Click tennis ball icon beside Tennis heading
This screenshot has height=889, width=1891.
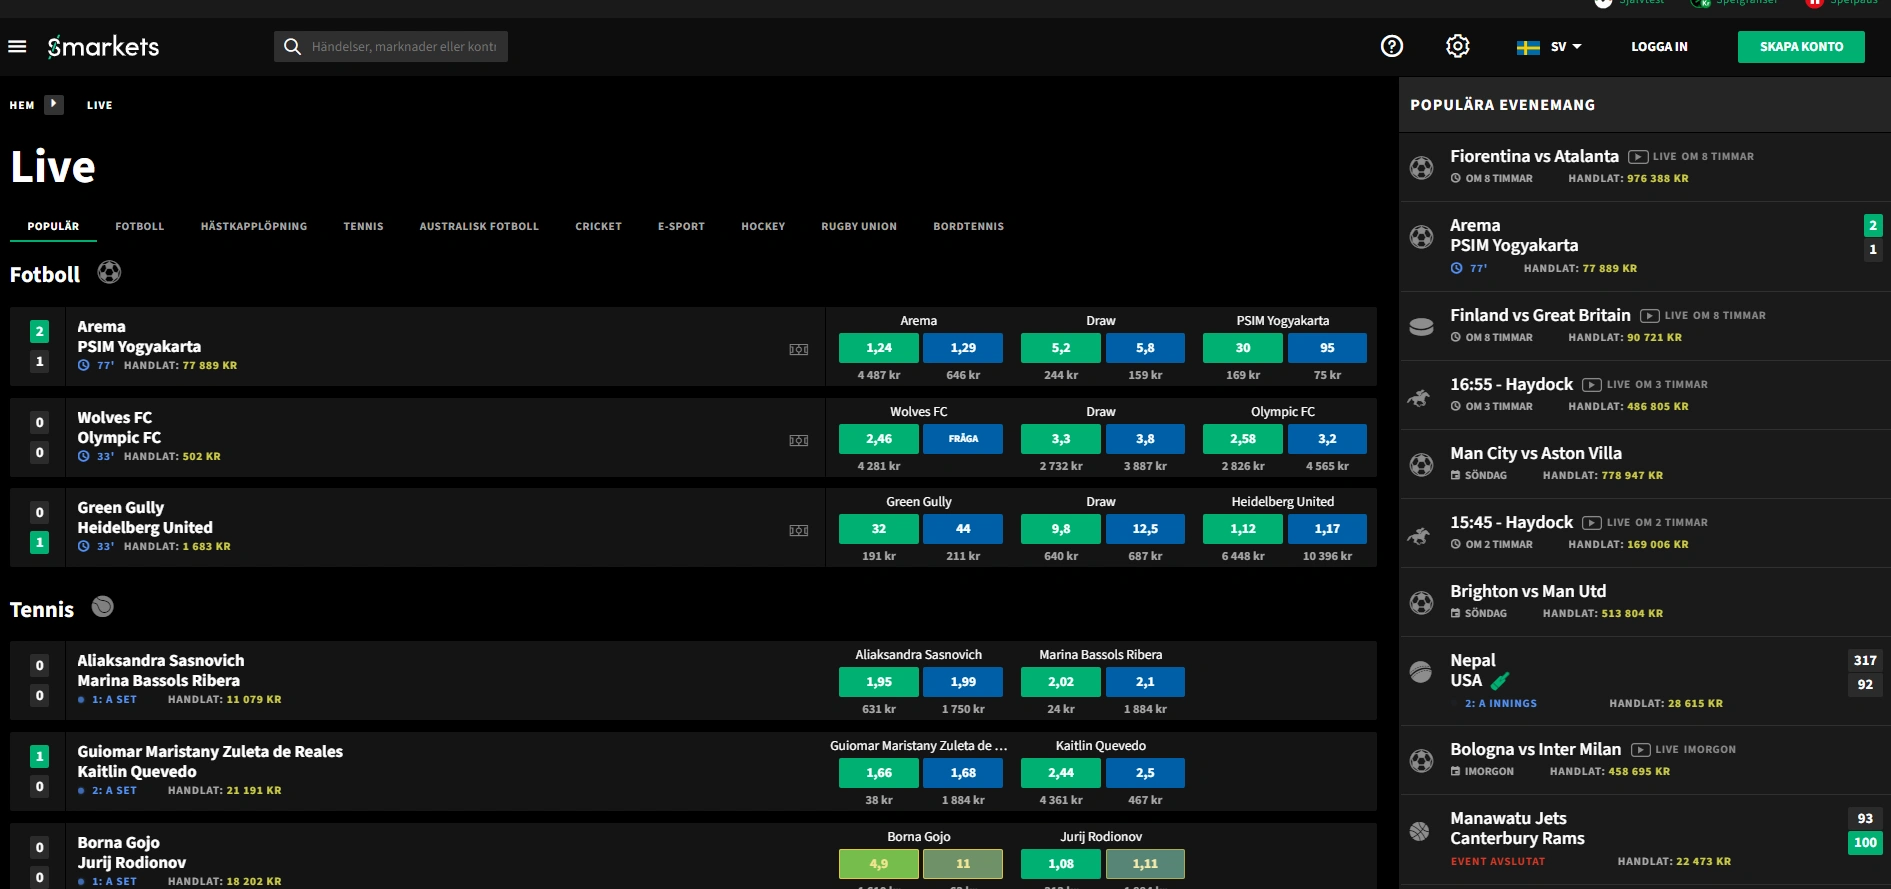click(x=102, y=606)
